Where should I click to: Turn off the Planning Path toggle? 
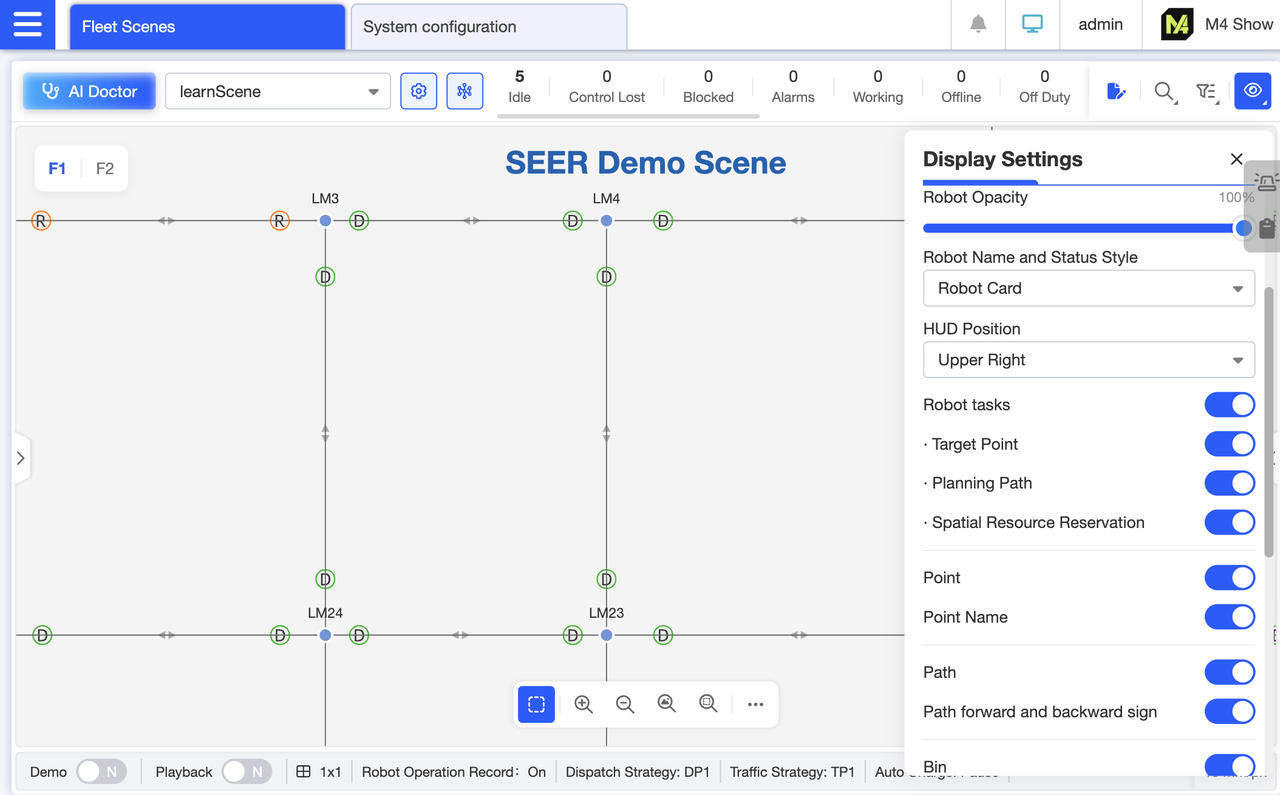[x=1229, y=483]
